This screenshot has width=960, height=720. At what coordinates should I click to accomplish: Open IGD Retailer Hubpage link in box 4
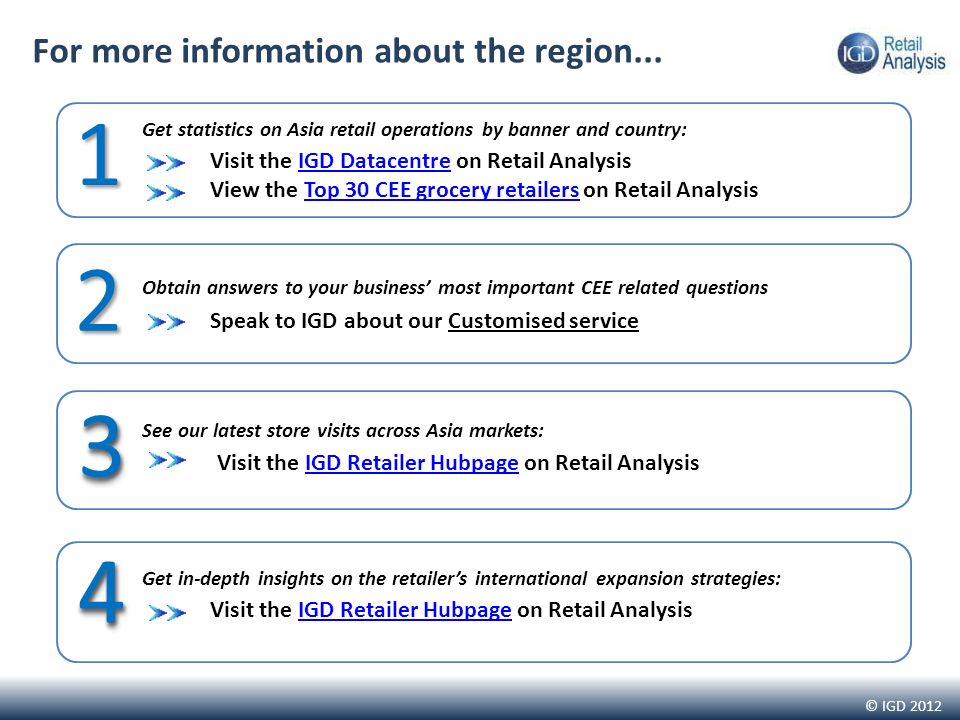(x=405, y=610)
